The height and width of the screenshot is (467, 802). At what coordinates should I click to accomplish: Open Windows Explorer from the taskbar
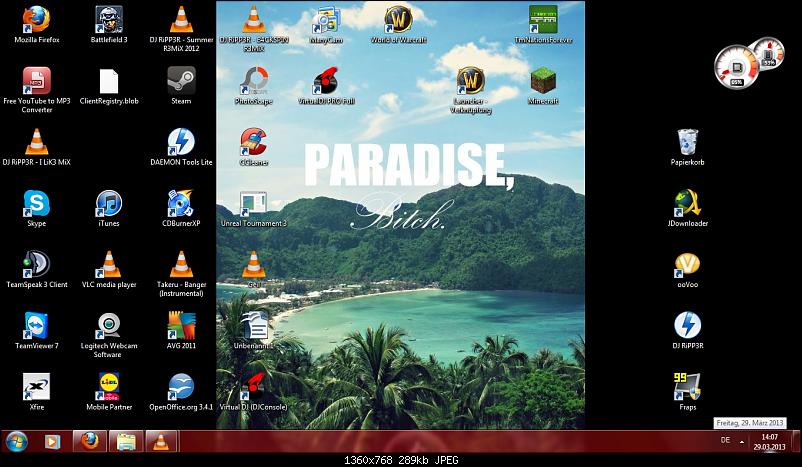click(x=126, y=441)
